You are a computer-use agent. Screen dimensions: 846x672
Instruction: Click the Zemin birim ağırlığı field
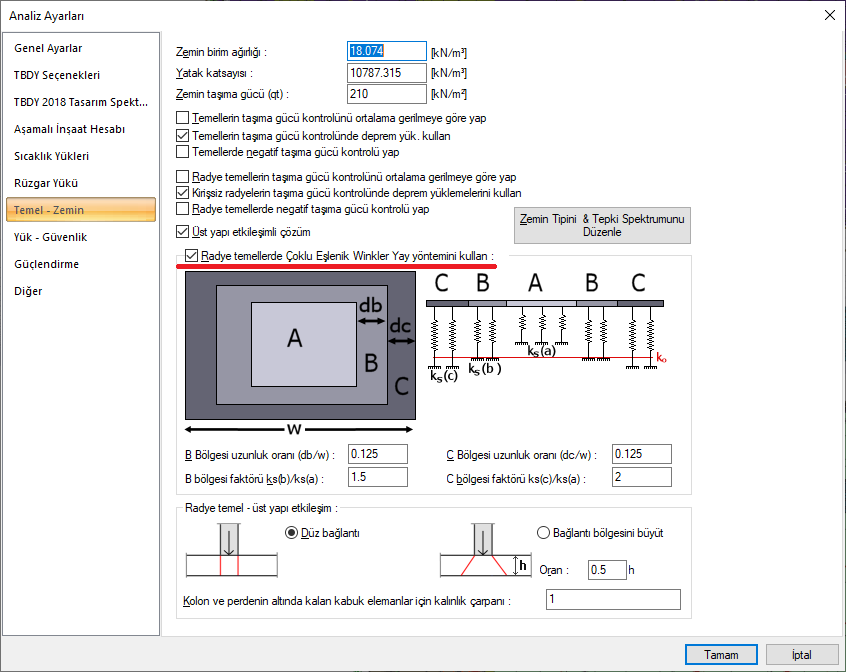[387, 51]
